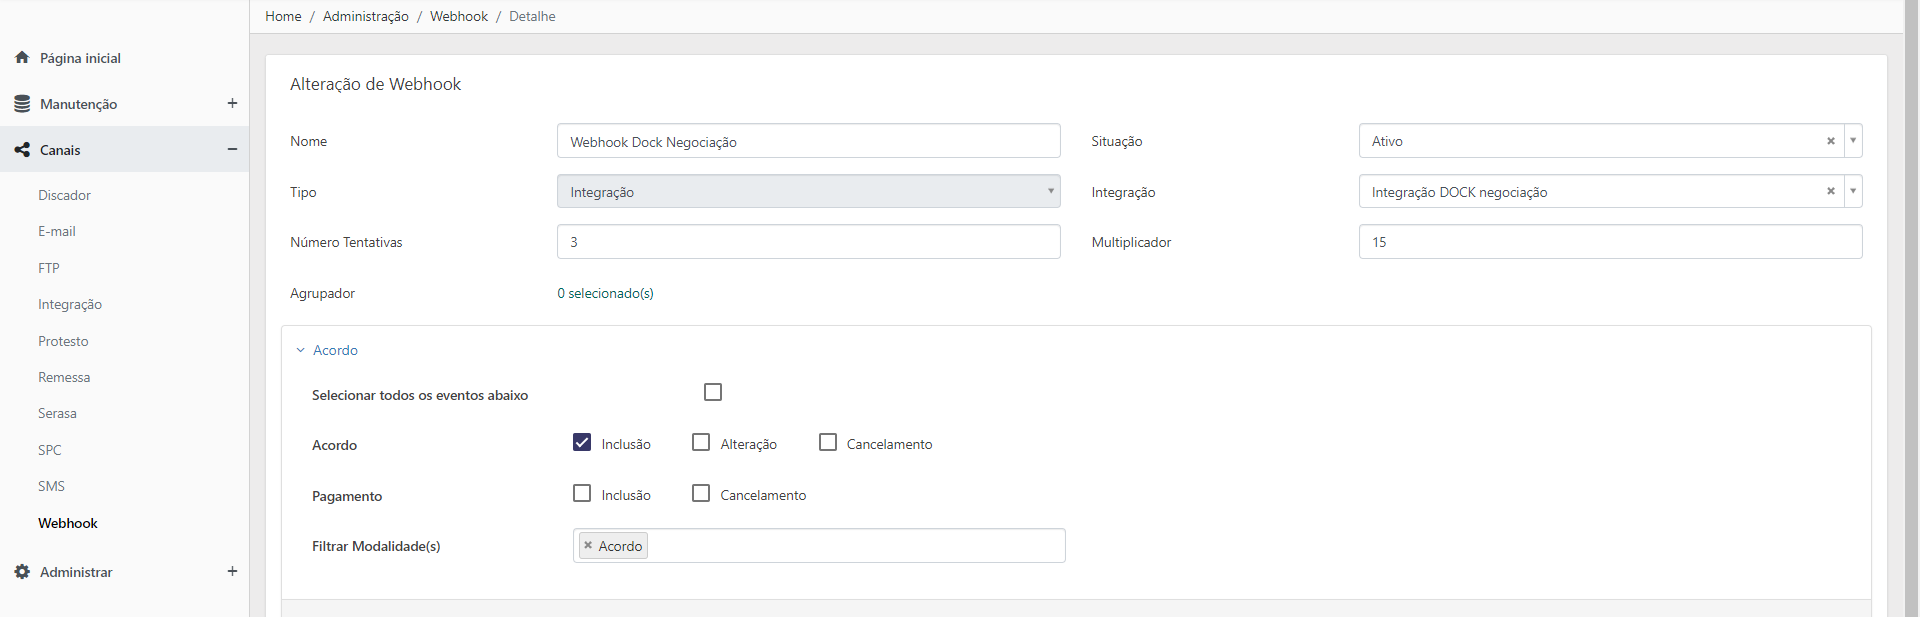Open SPC in the sidebar

click(x=50, y=450)
